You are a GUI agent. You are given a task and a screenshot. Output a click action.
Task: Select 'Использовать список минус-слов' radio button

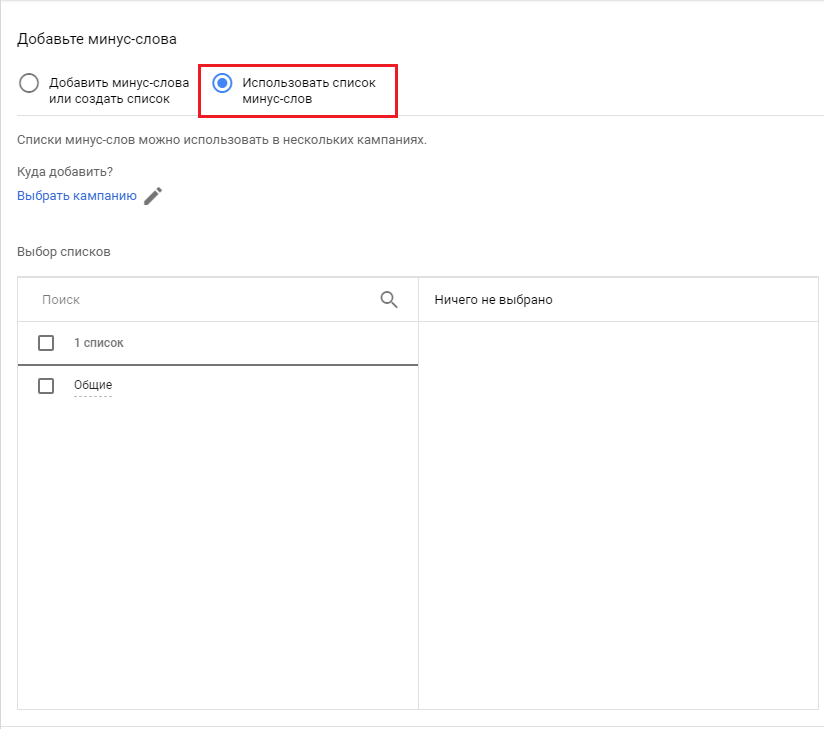click(x=222, y=83)
